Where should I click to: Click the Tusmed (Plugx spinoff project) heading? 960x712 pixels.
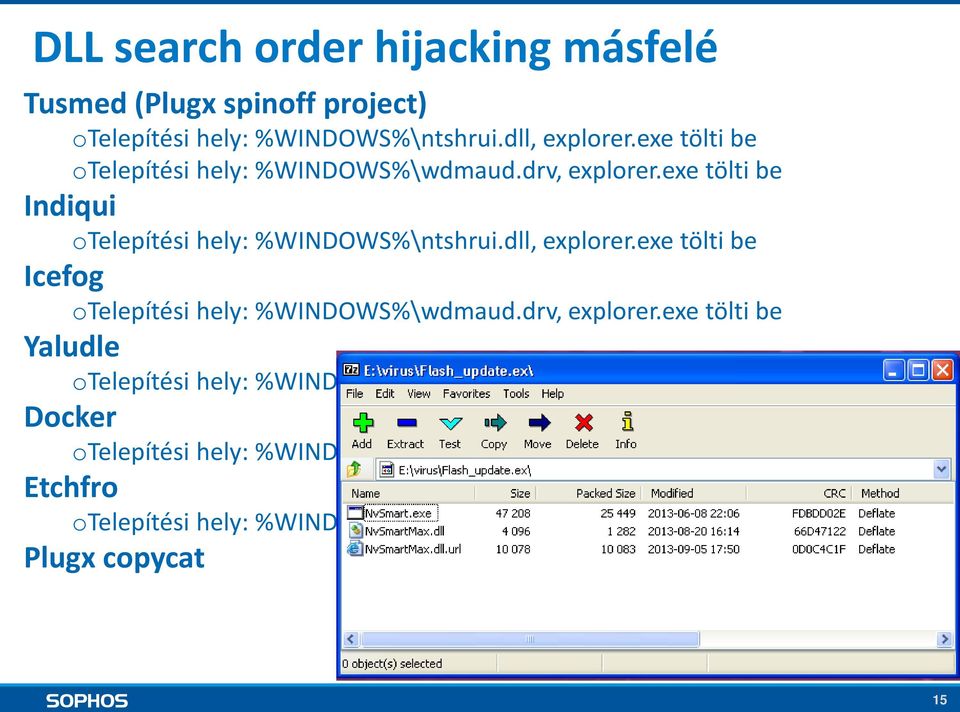point(225,103)
